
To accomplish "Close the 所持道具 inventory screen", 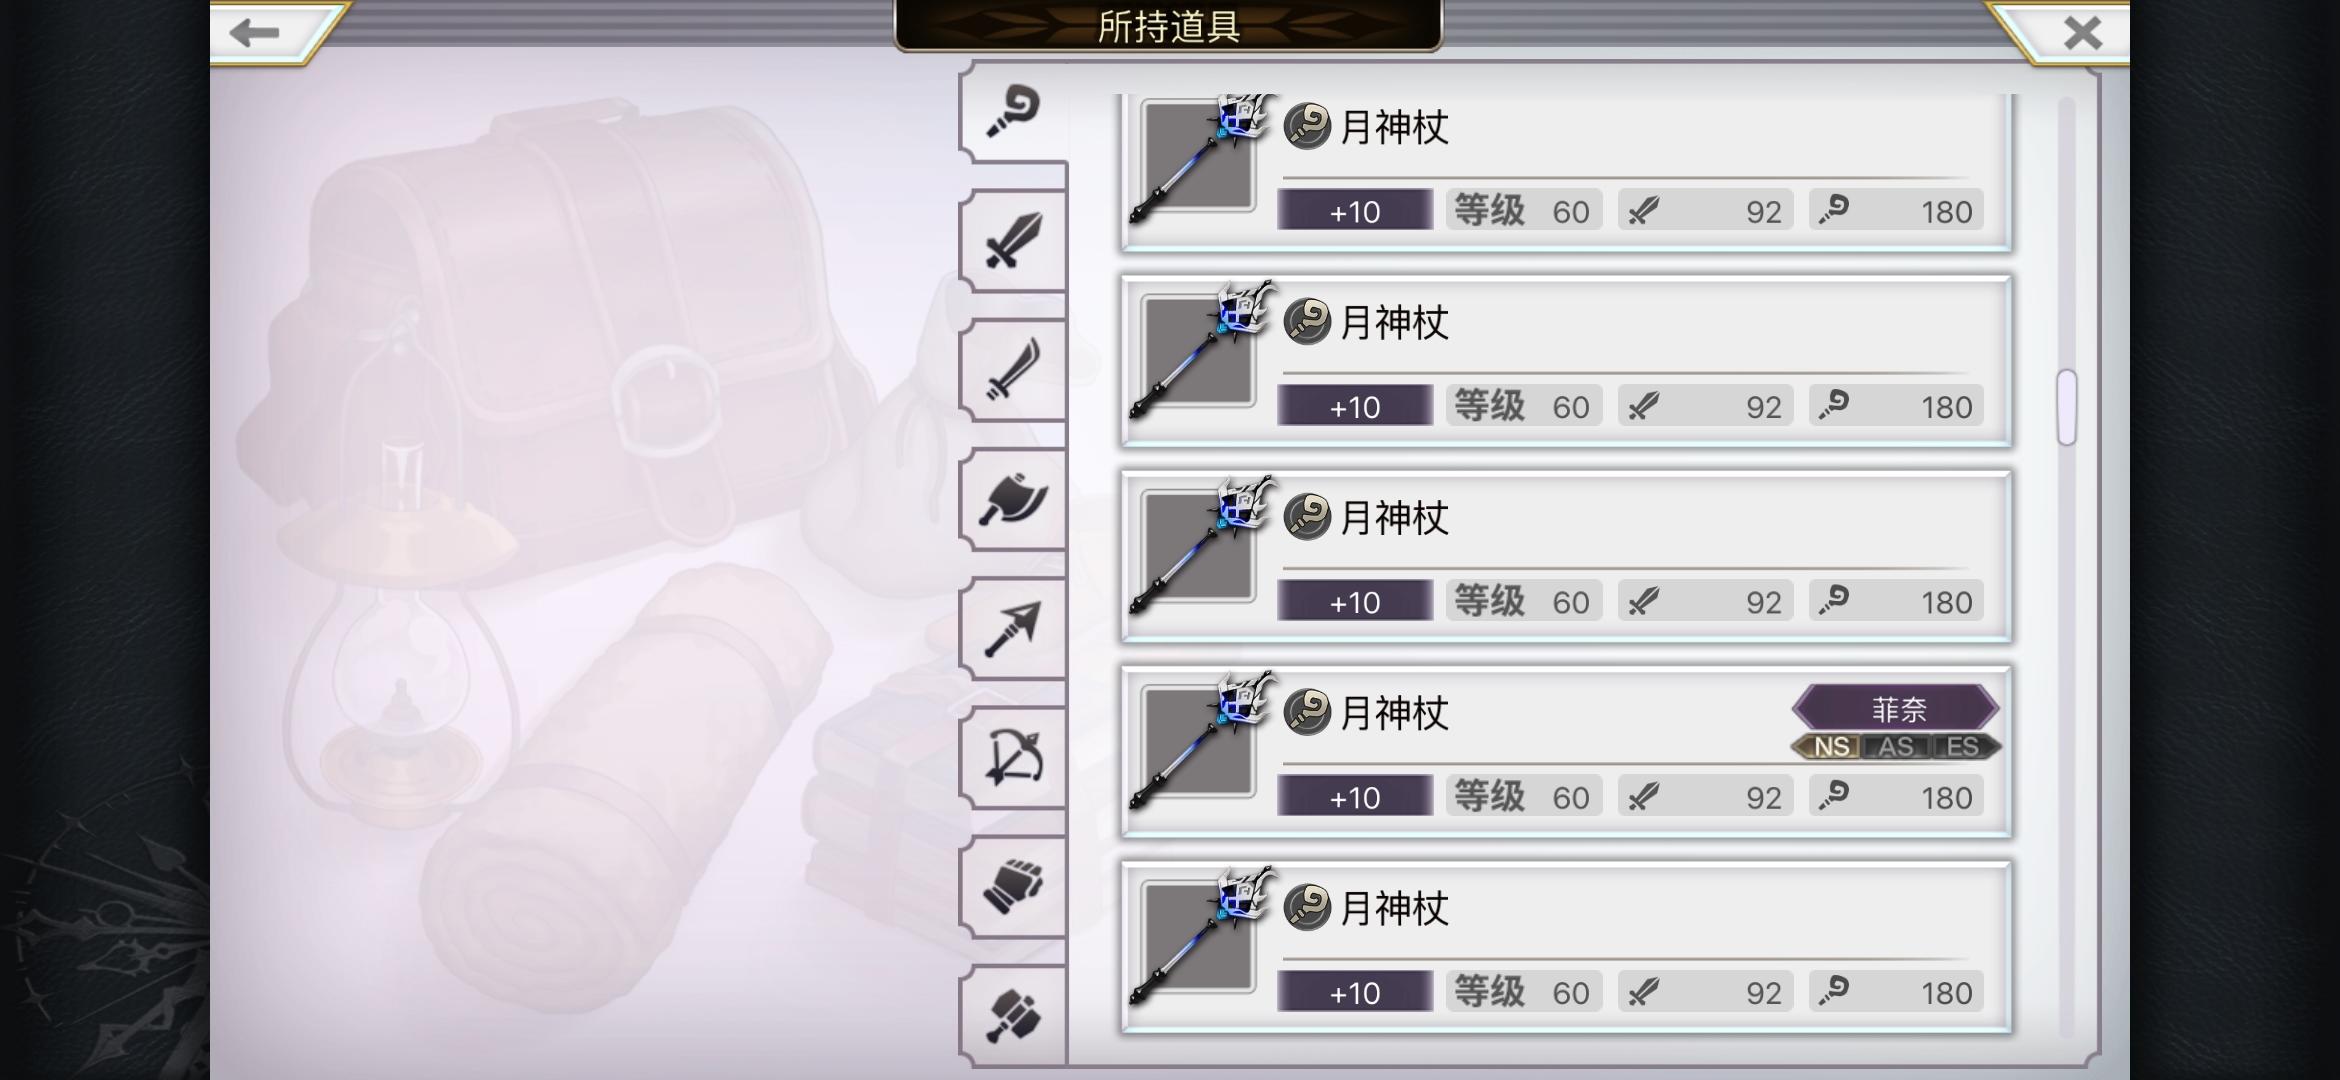I will (x=2082, y=33).
